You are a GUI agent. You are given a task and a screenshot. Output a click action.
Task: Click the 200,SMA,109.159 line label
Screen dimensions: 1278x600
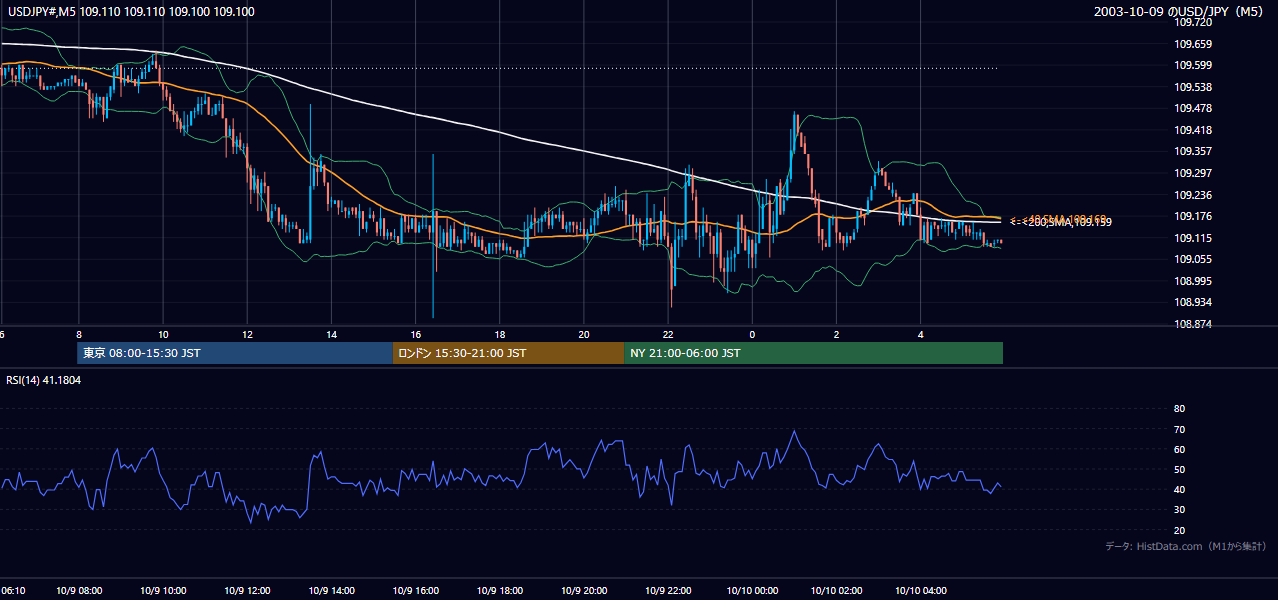click(1069, 223)
